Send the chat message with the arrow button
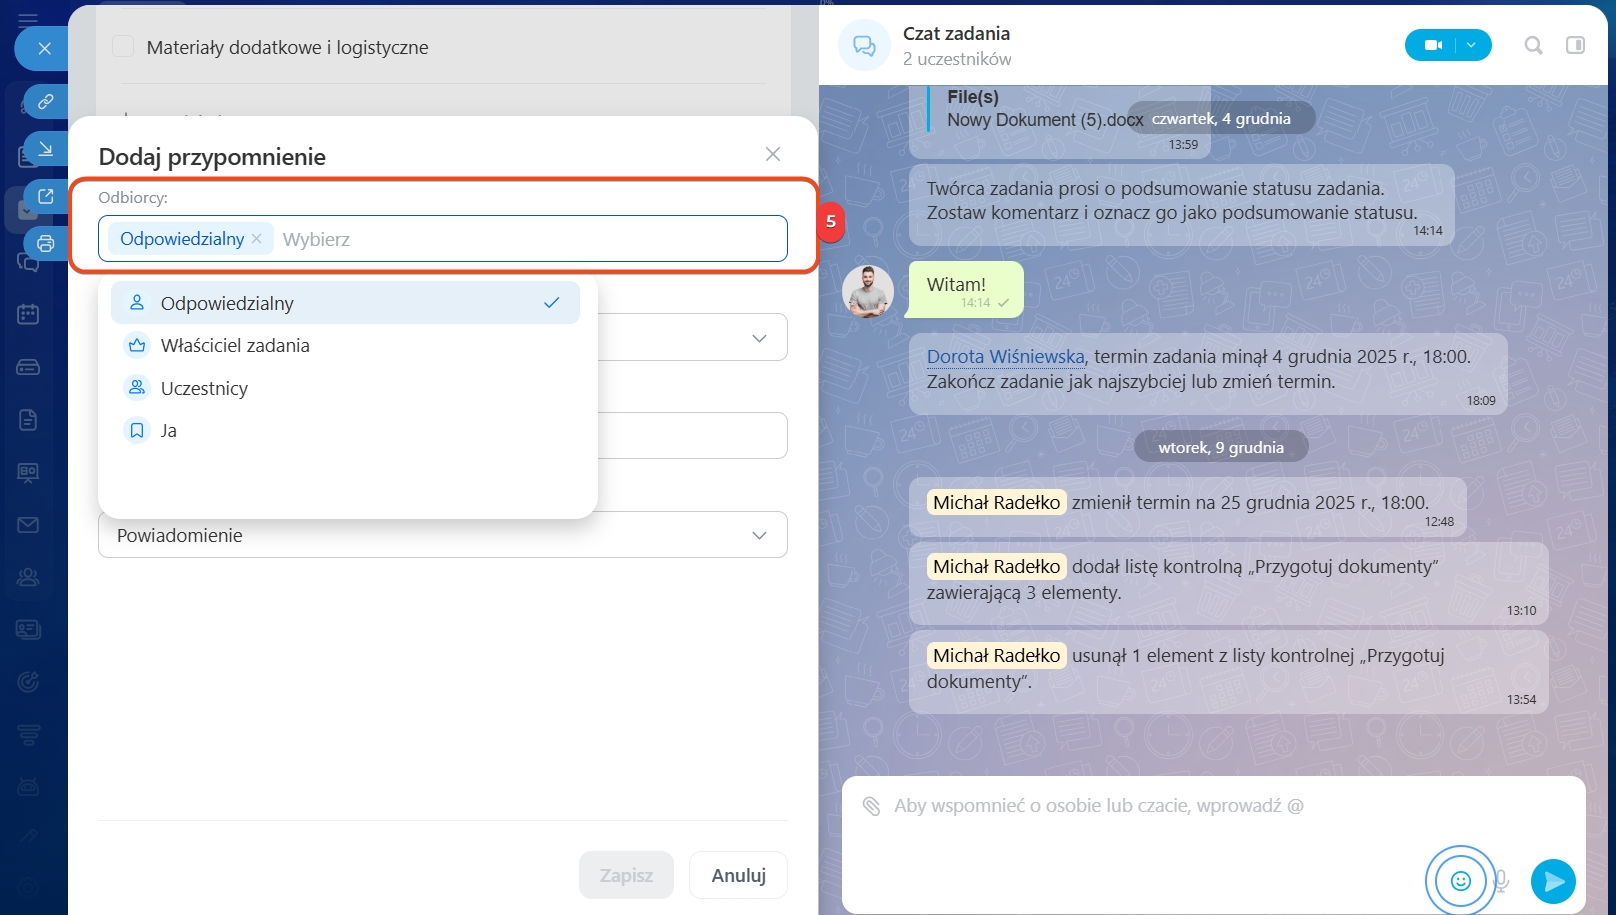 click(x=1553, y=881)
